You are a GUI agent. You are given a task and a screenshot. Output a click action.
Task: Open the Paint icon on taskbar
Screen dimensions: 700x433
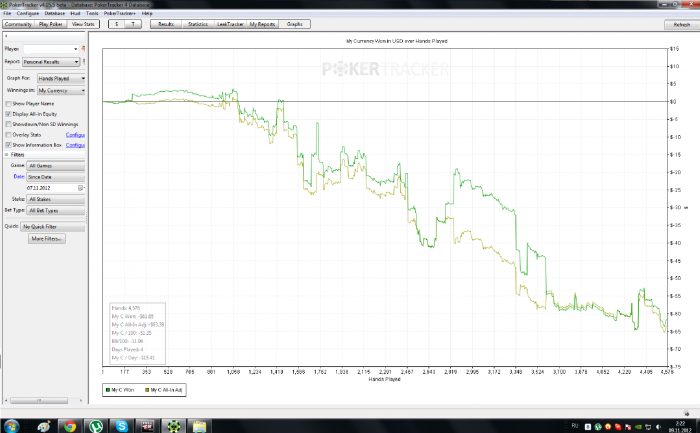click(x=44, y=426)
